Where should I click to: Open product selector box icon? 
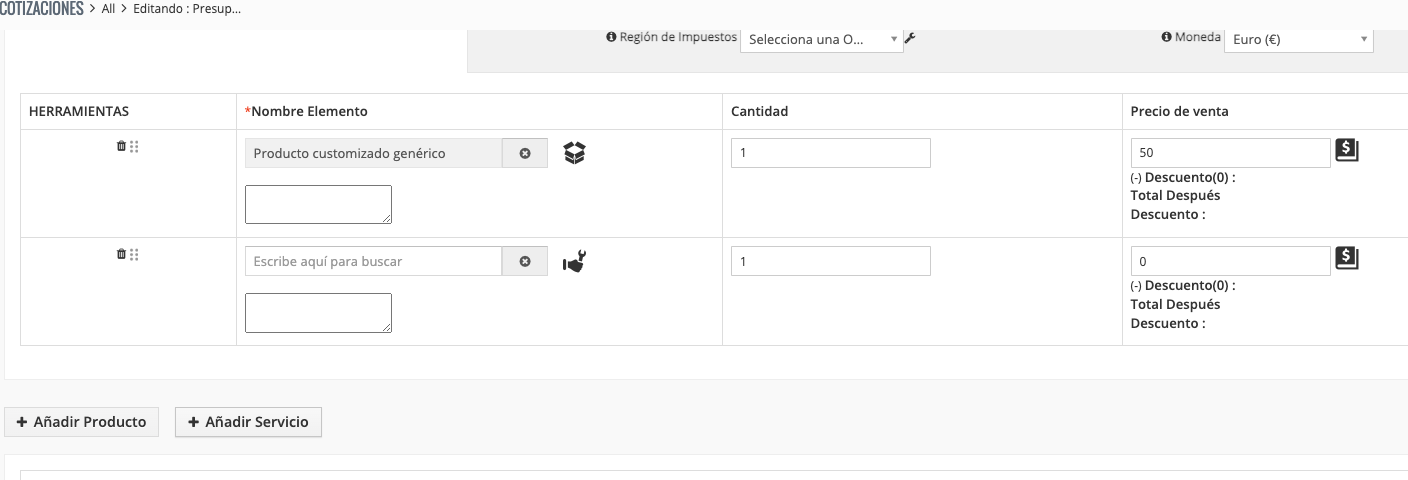(x=574, y=153)
